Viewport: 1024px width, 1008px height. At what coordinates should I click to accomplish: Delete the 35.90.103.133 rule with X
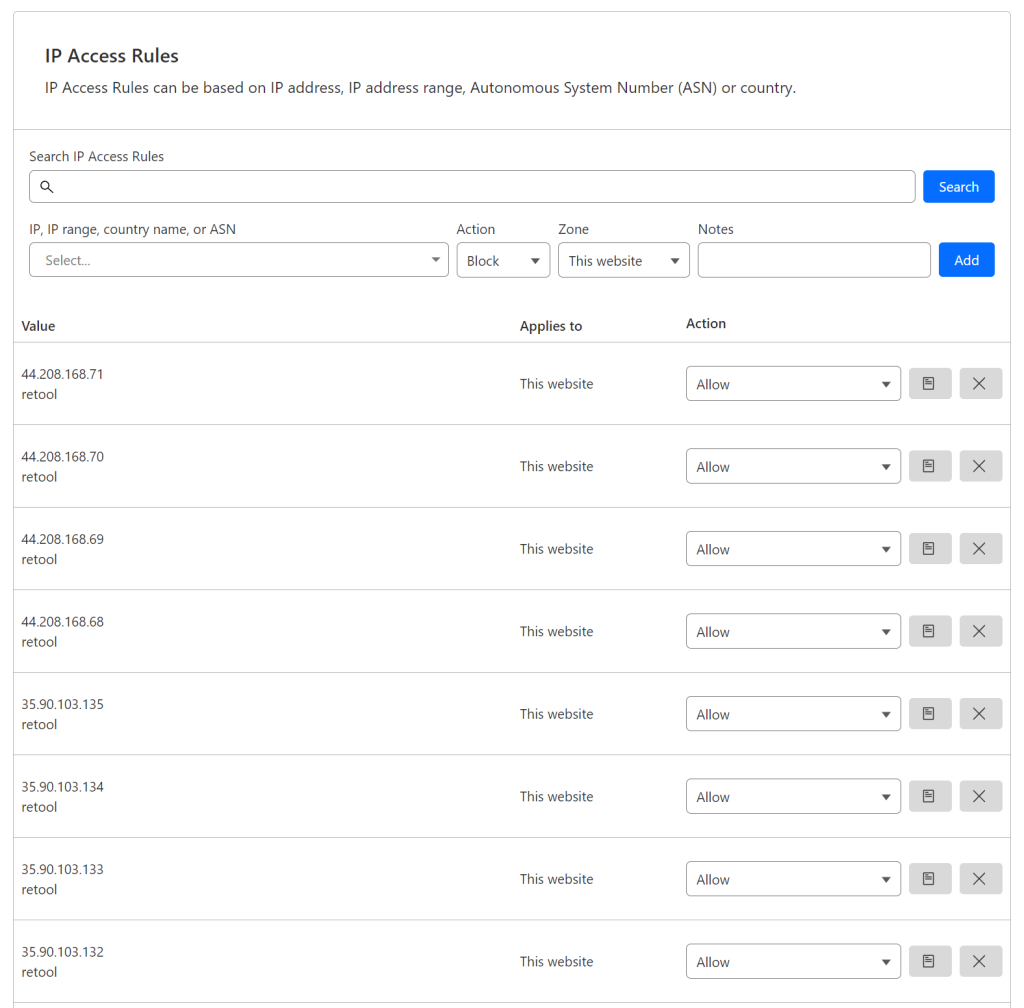(x=980, y=879)
